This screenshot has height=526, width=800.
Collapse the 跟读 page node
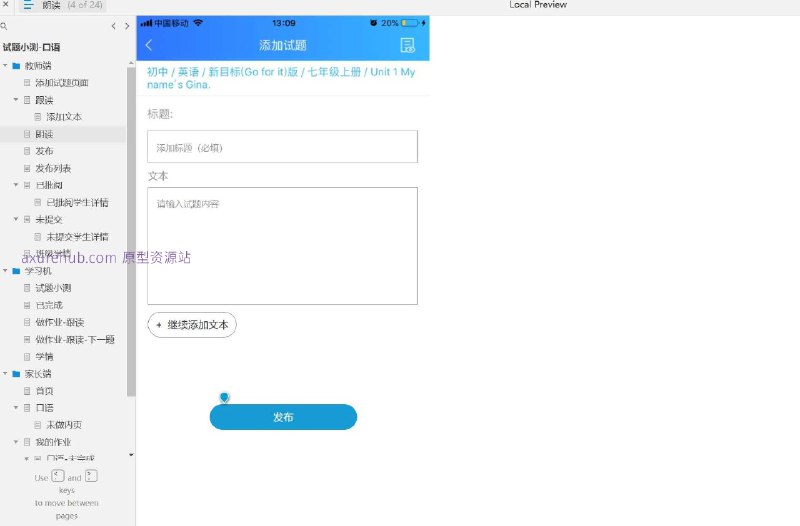coord(16,99)
